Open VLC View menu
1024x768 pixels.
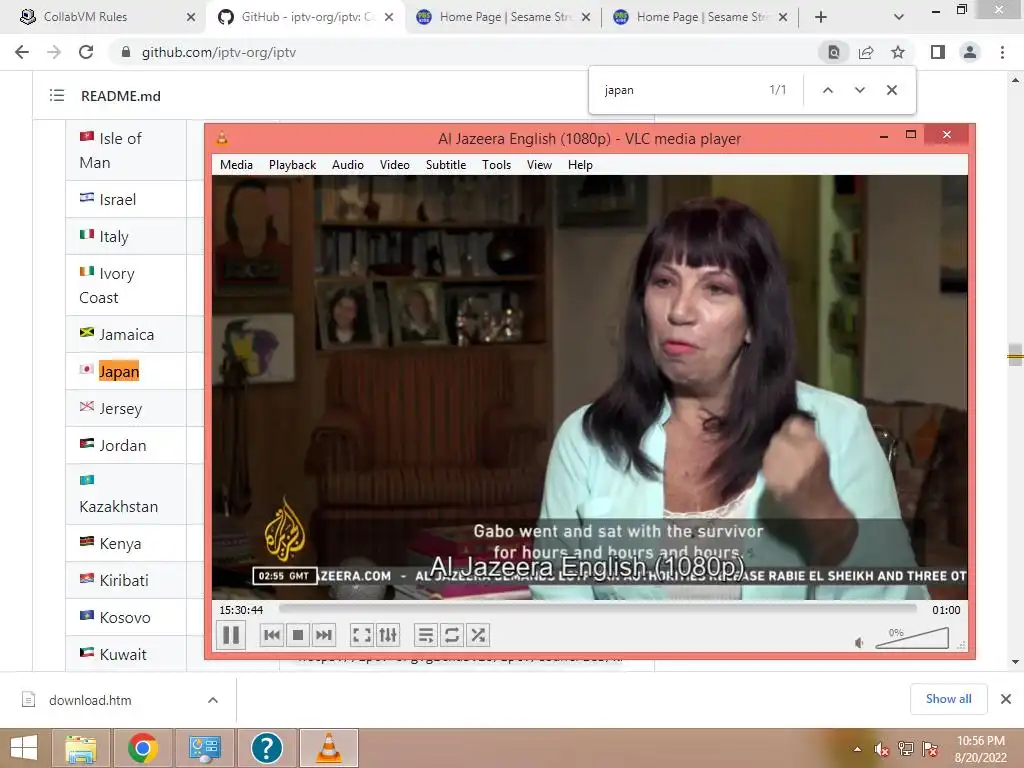point(539,165)
